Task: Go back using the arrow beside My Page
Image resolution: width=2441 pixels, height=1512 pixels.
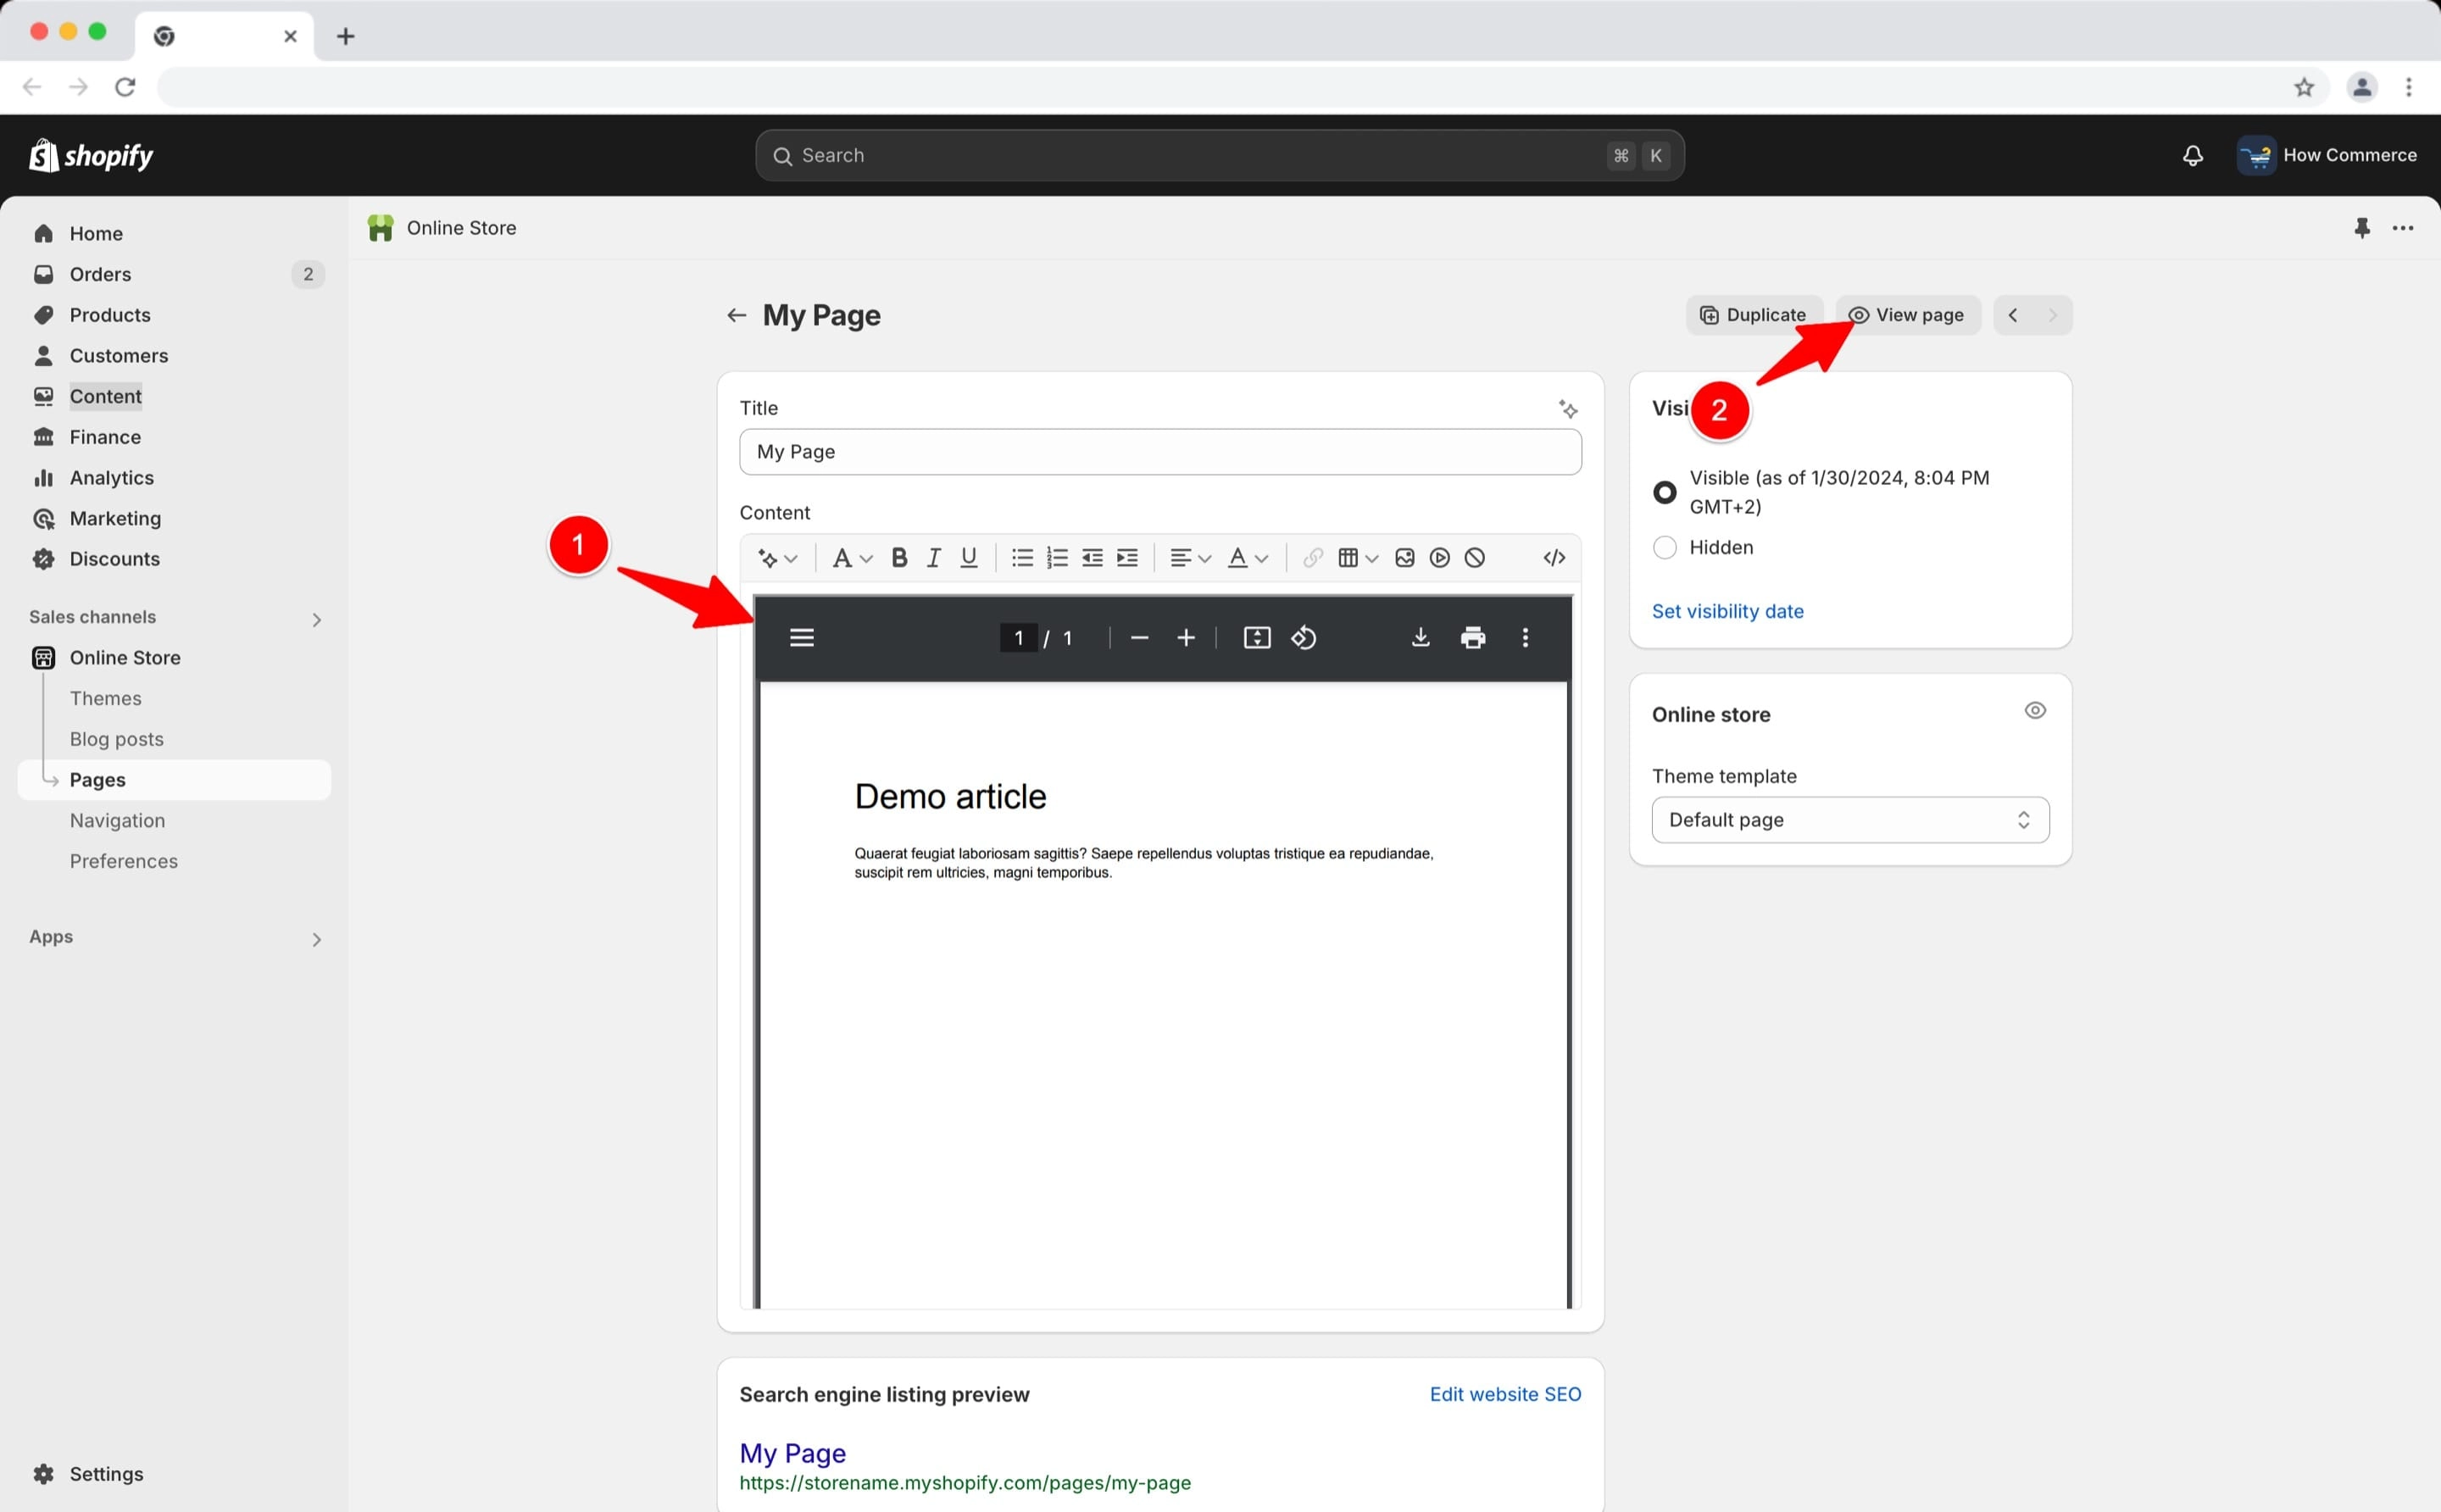Action: tap(737, 316)
